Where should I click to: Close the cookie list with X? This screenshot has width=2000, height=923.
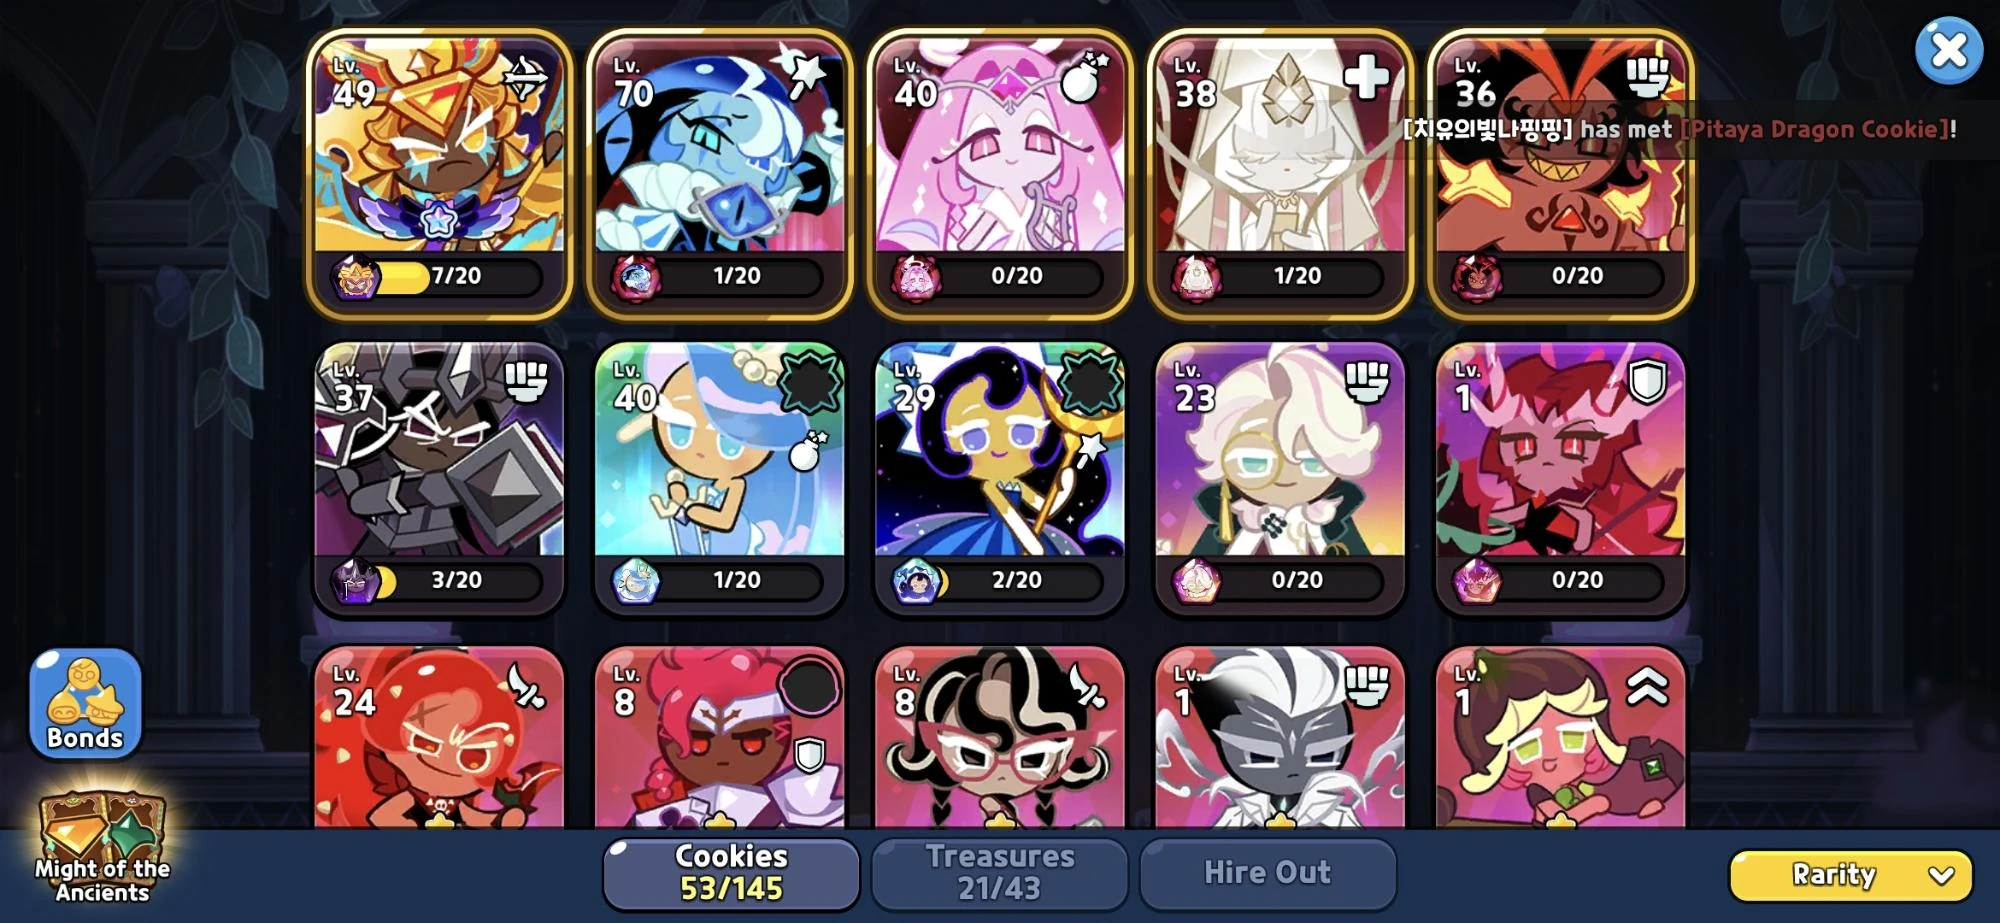click(x=1949, y=50)
